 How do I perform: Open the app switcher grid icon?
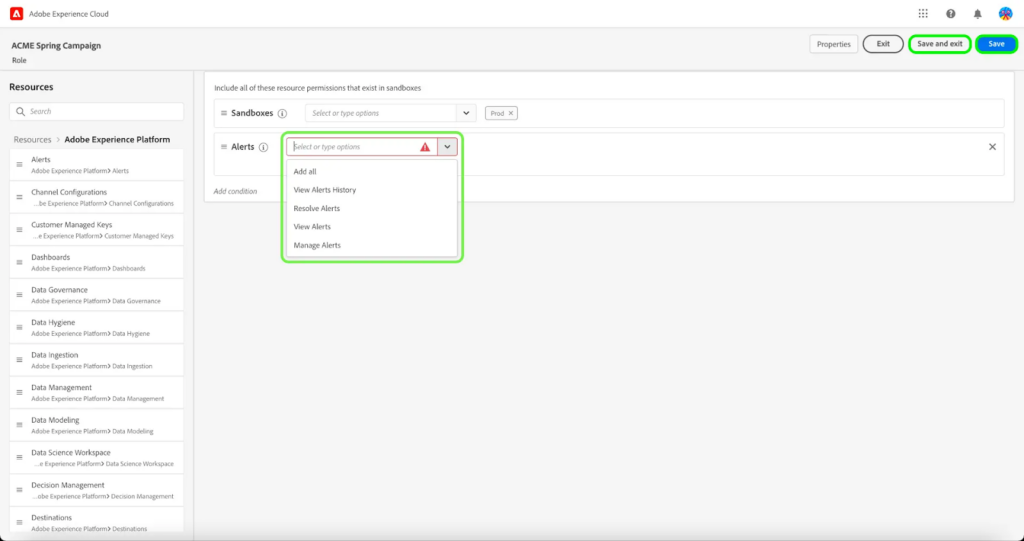click(x=923, y=14)
